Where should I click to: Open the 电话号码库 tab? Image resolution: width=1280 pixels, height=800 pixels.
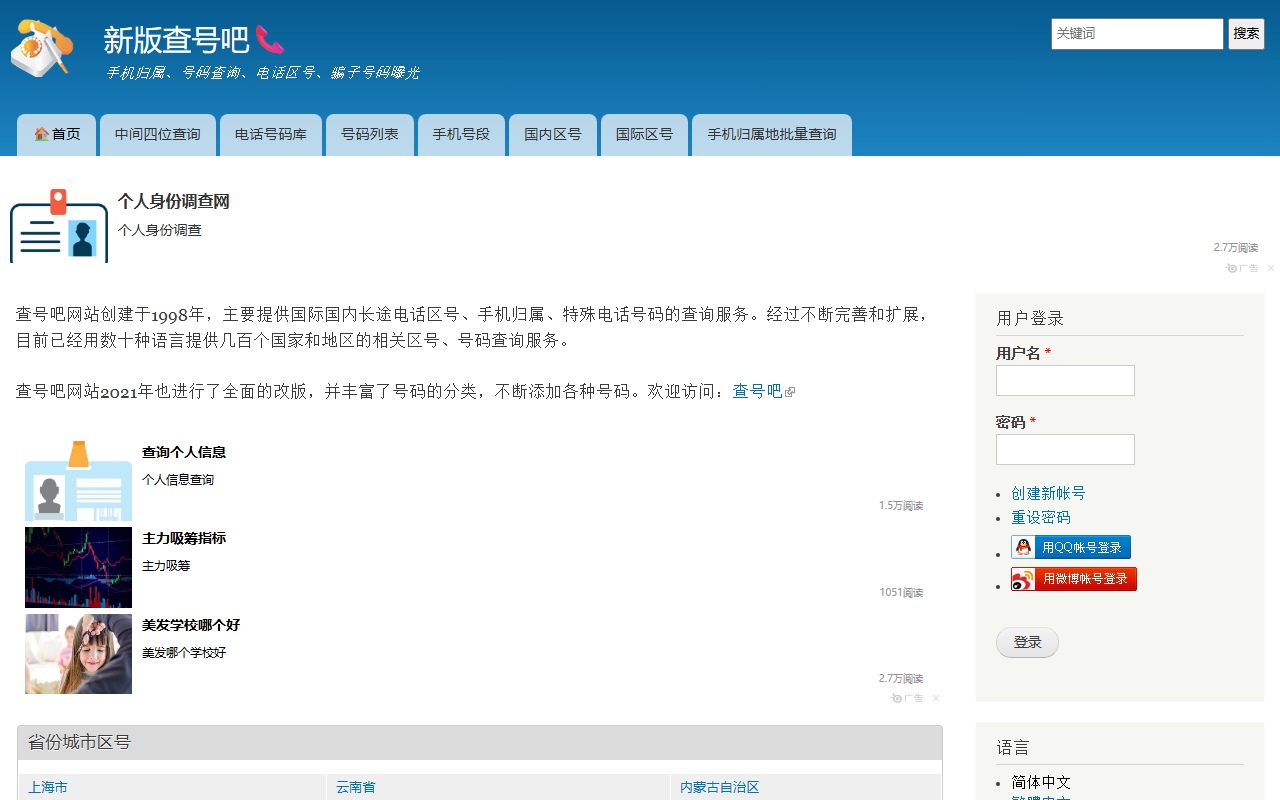[x=271, y=135]
